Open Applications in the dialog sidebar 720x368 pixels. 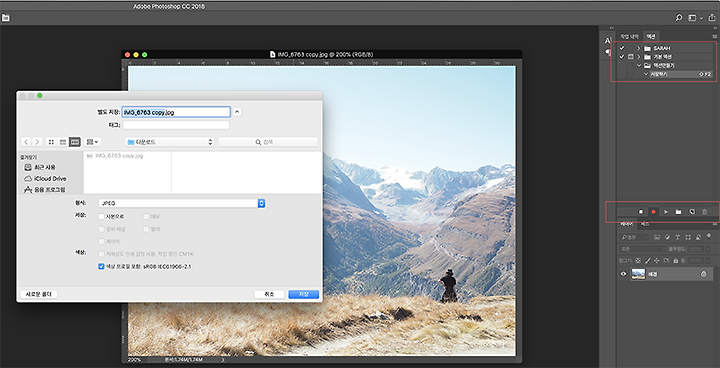click(45, 189)
